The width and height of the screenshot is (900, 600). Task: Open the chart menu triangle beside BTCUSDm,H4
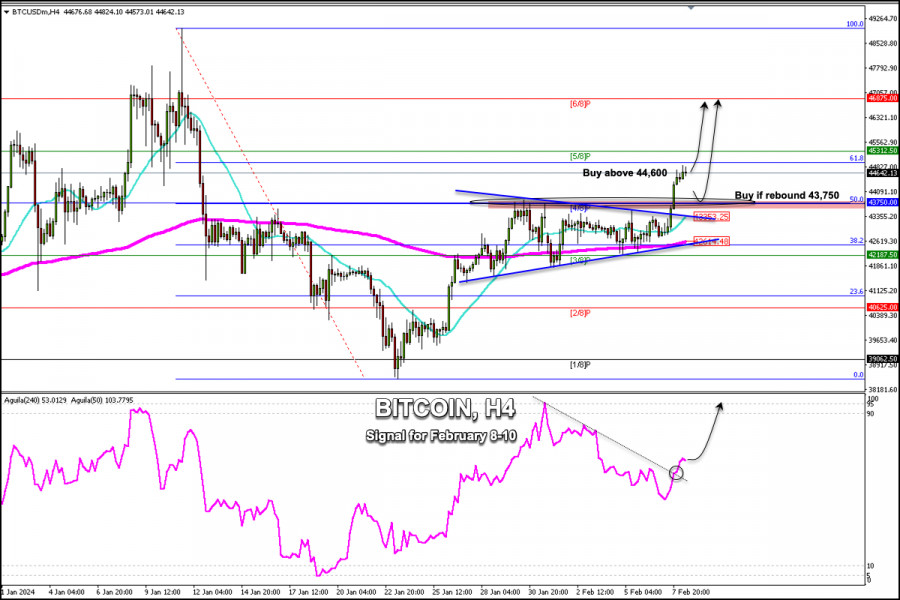pyautogui.click(x=6, y=11)
